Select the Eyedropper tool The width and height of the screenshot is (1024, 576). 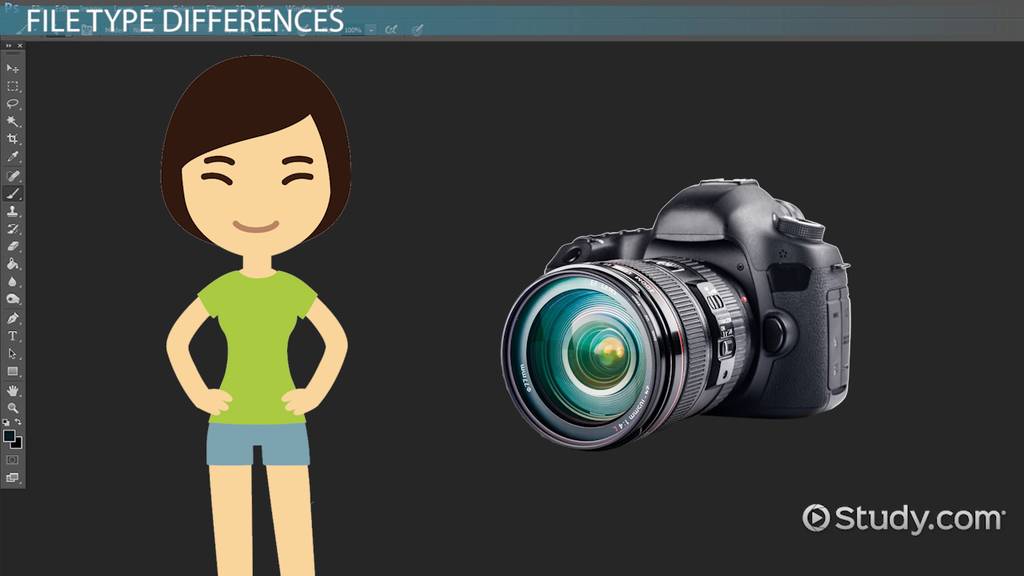tap(13, 157)
